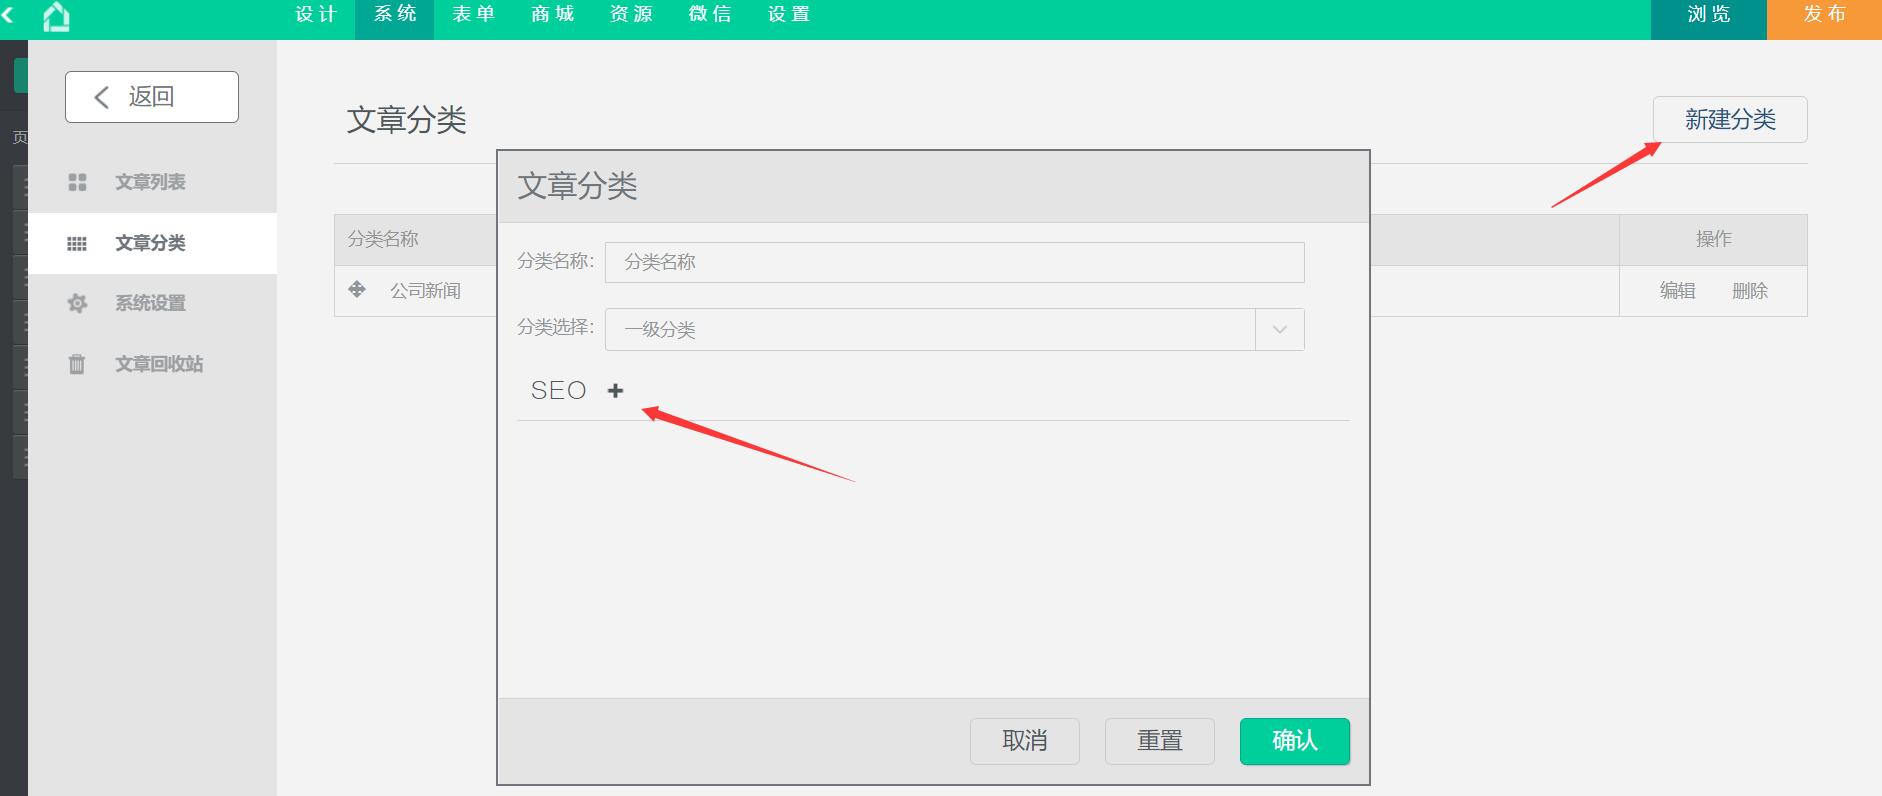This screenshot has width=1882, height=796.
Task: Open the 商城 menu
Action: pos(553,14)
